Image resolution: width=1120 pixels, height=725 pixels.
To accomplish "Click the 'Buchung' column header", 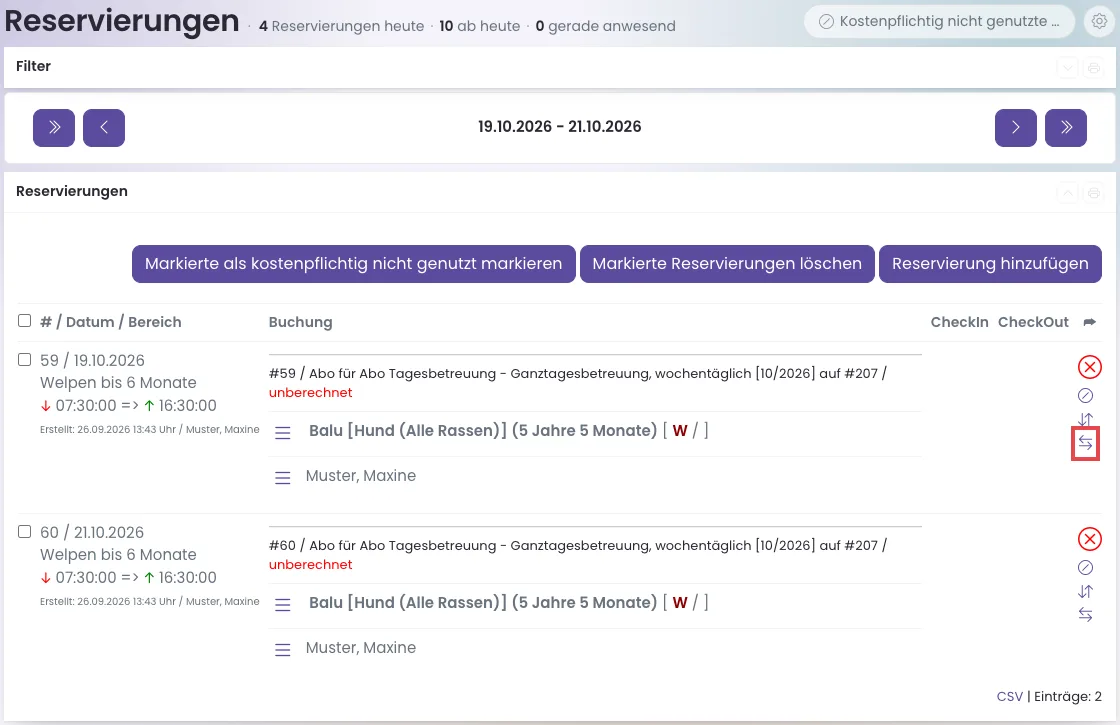I will tap(300, 322).
